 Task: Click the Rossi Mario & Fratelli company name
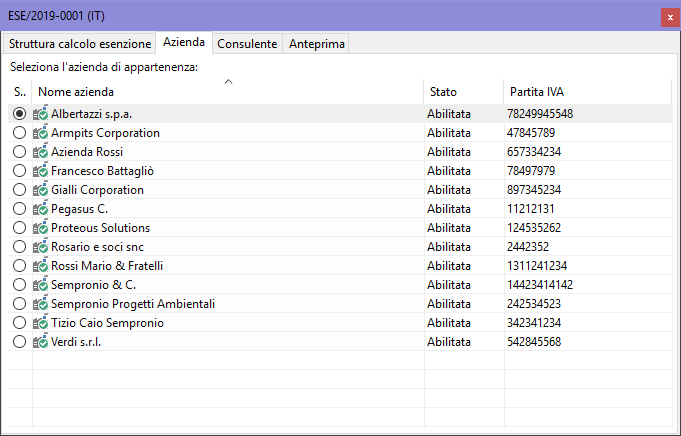point(107,266)
